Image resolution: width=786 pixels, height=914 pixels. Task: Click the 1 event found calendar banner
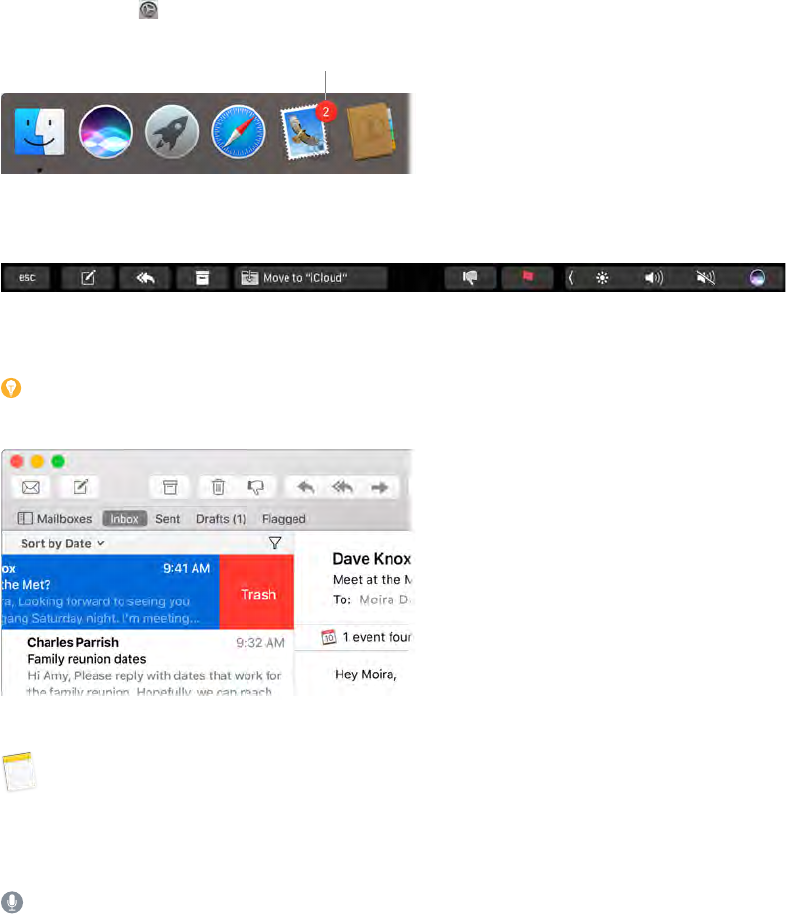[366, 637]
